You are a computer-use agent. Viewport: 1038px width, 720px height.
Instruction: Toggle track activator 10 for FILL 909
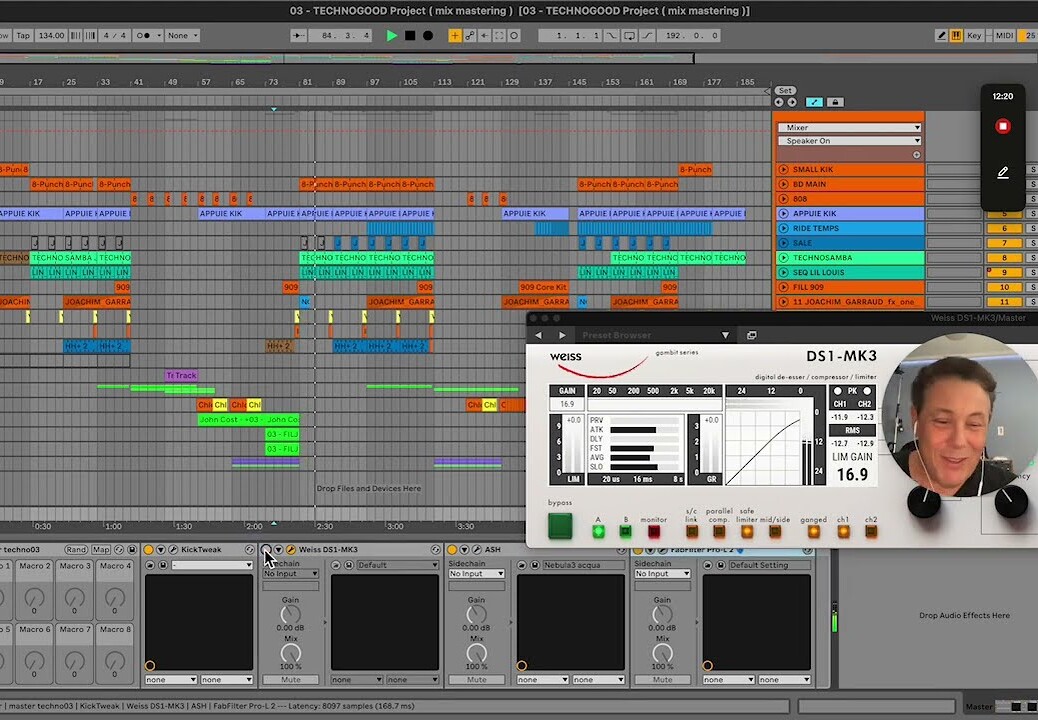(1004, 287)
